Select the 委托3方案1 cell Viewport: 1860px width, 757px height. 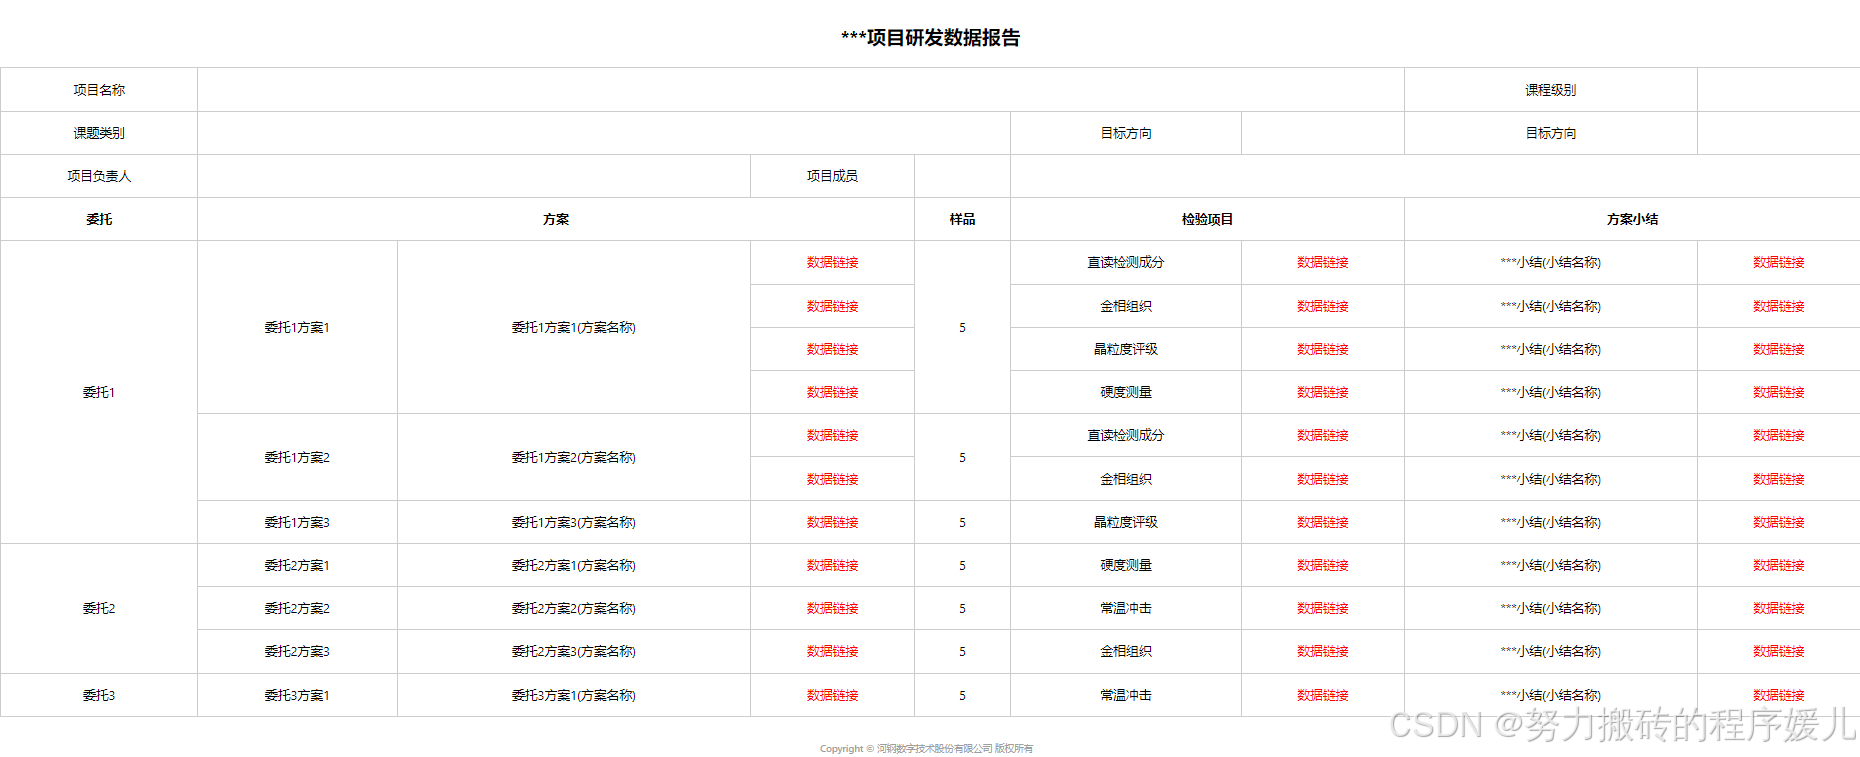coord(297,695)
